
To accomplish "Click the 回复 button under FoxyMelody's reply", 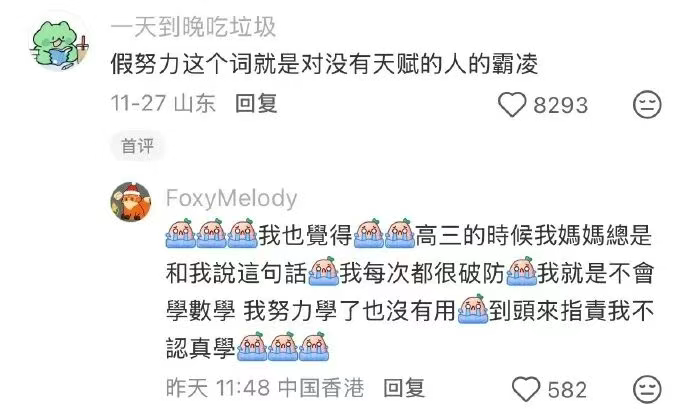I will point(404,388).
